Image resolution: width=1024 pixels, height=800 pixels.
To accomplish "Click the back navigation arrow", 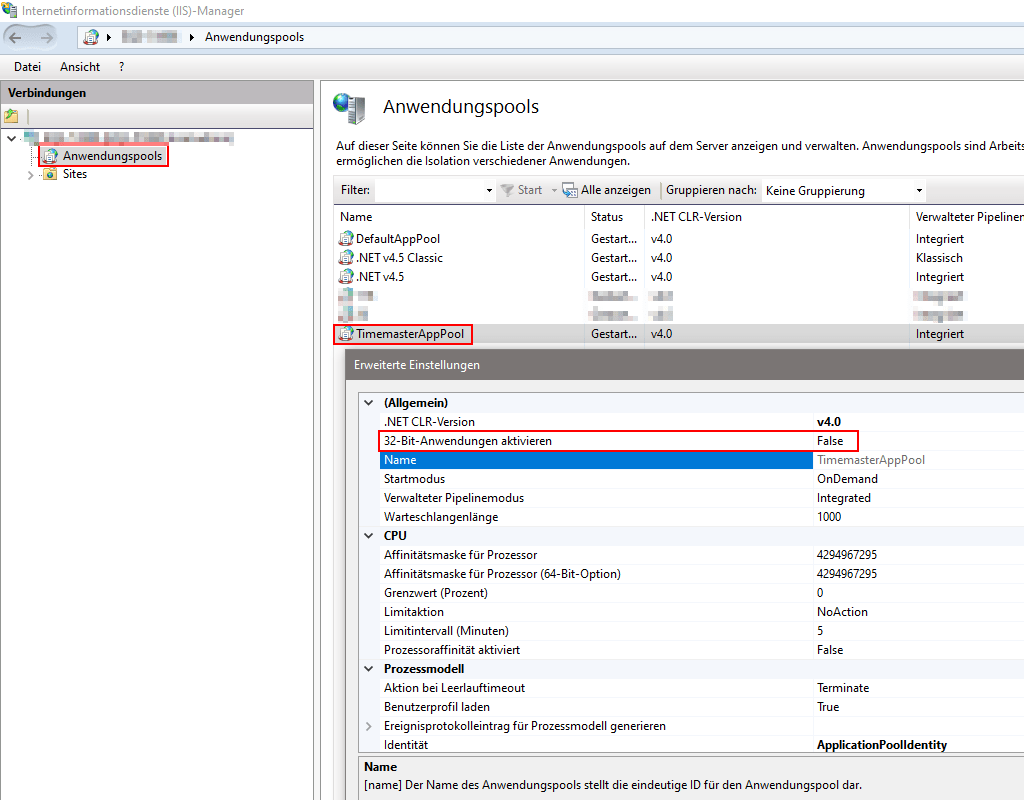I will [15, 36].
